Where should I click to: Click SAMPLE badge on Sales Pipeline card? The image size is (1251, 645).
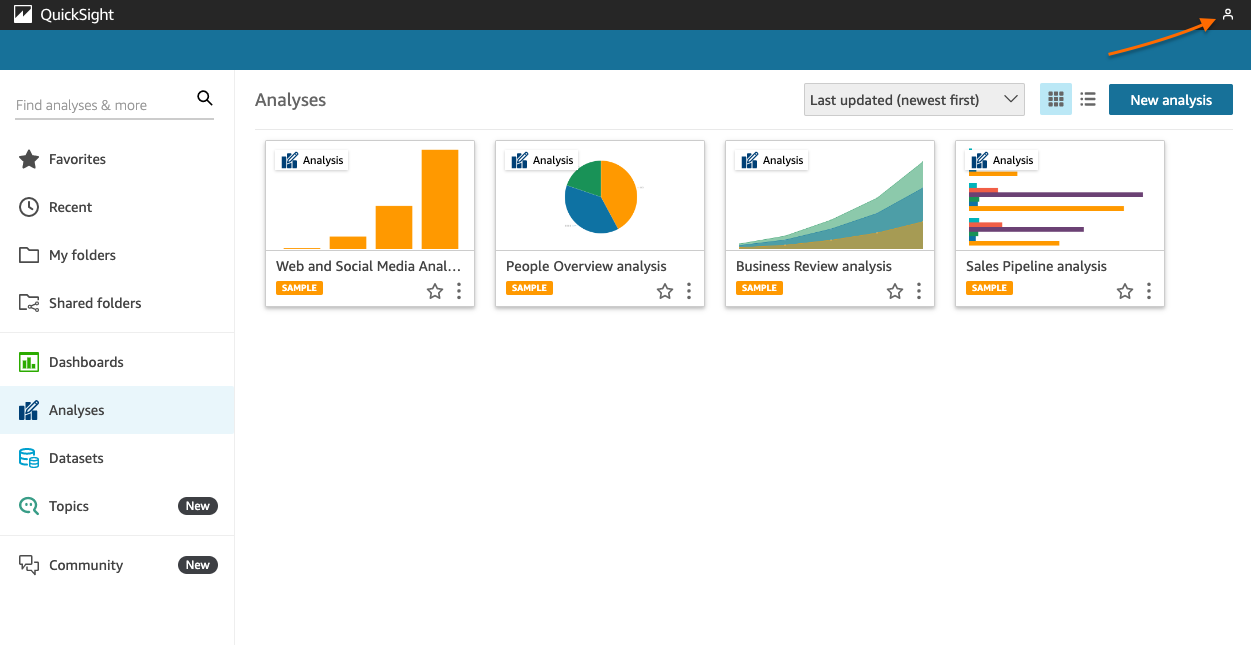(989, 288)
